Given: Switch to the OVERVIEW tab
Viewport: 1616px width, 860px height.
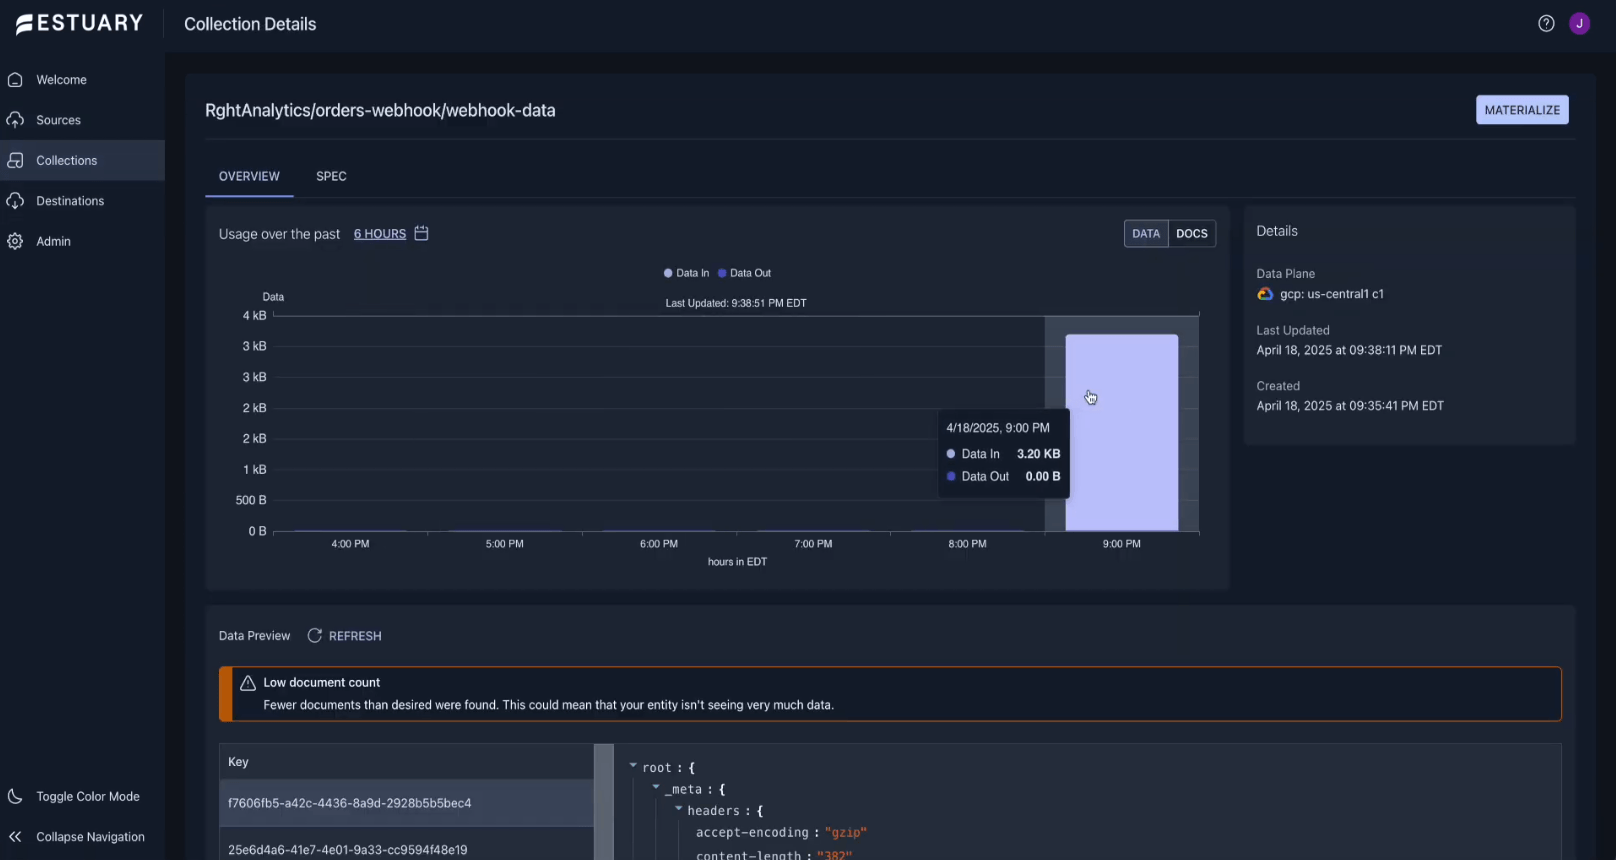Looking at the screenshot, I should (x=249, y=176).
